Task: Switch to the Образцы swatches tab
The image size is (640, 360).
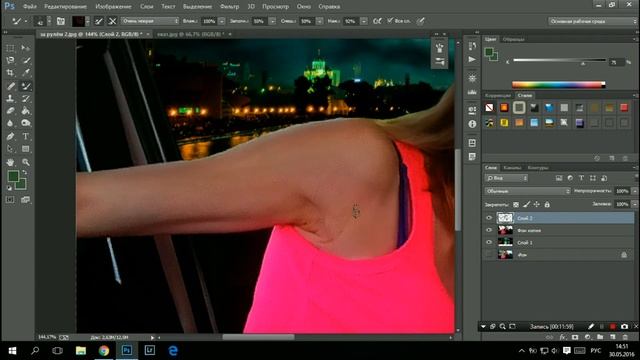Action: 513,39
